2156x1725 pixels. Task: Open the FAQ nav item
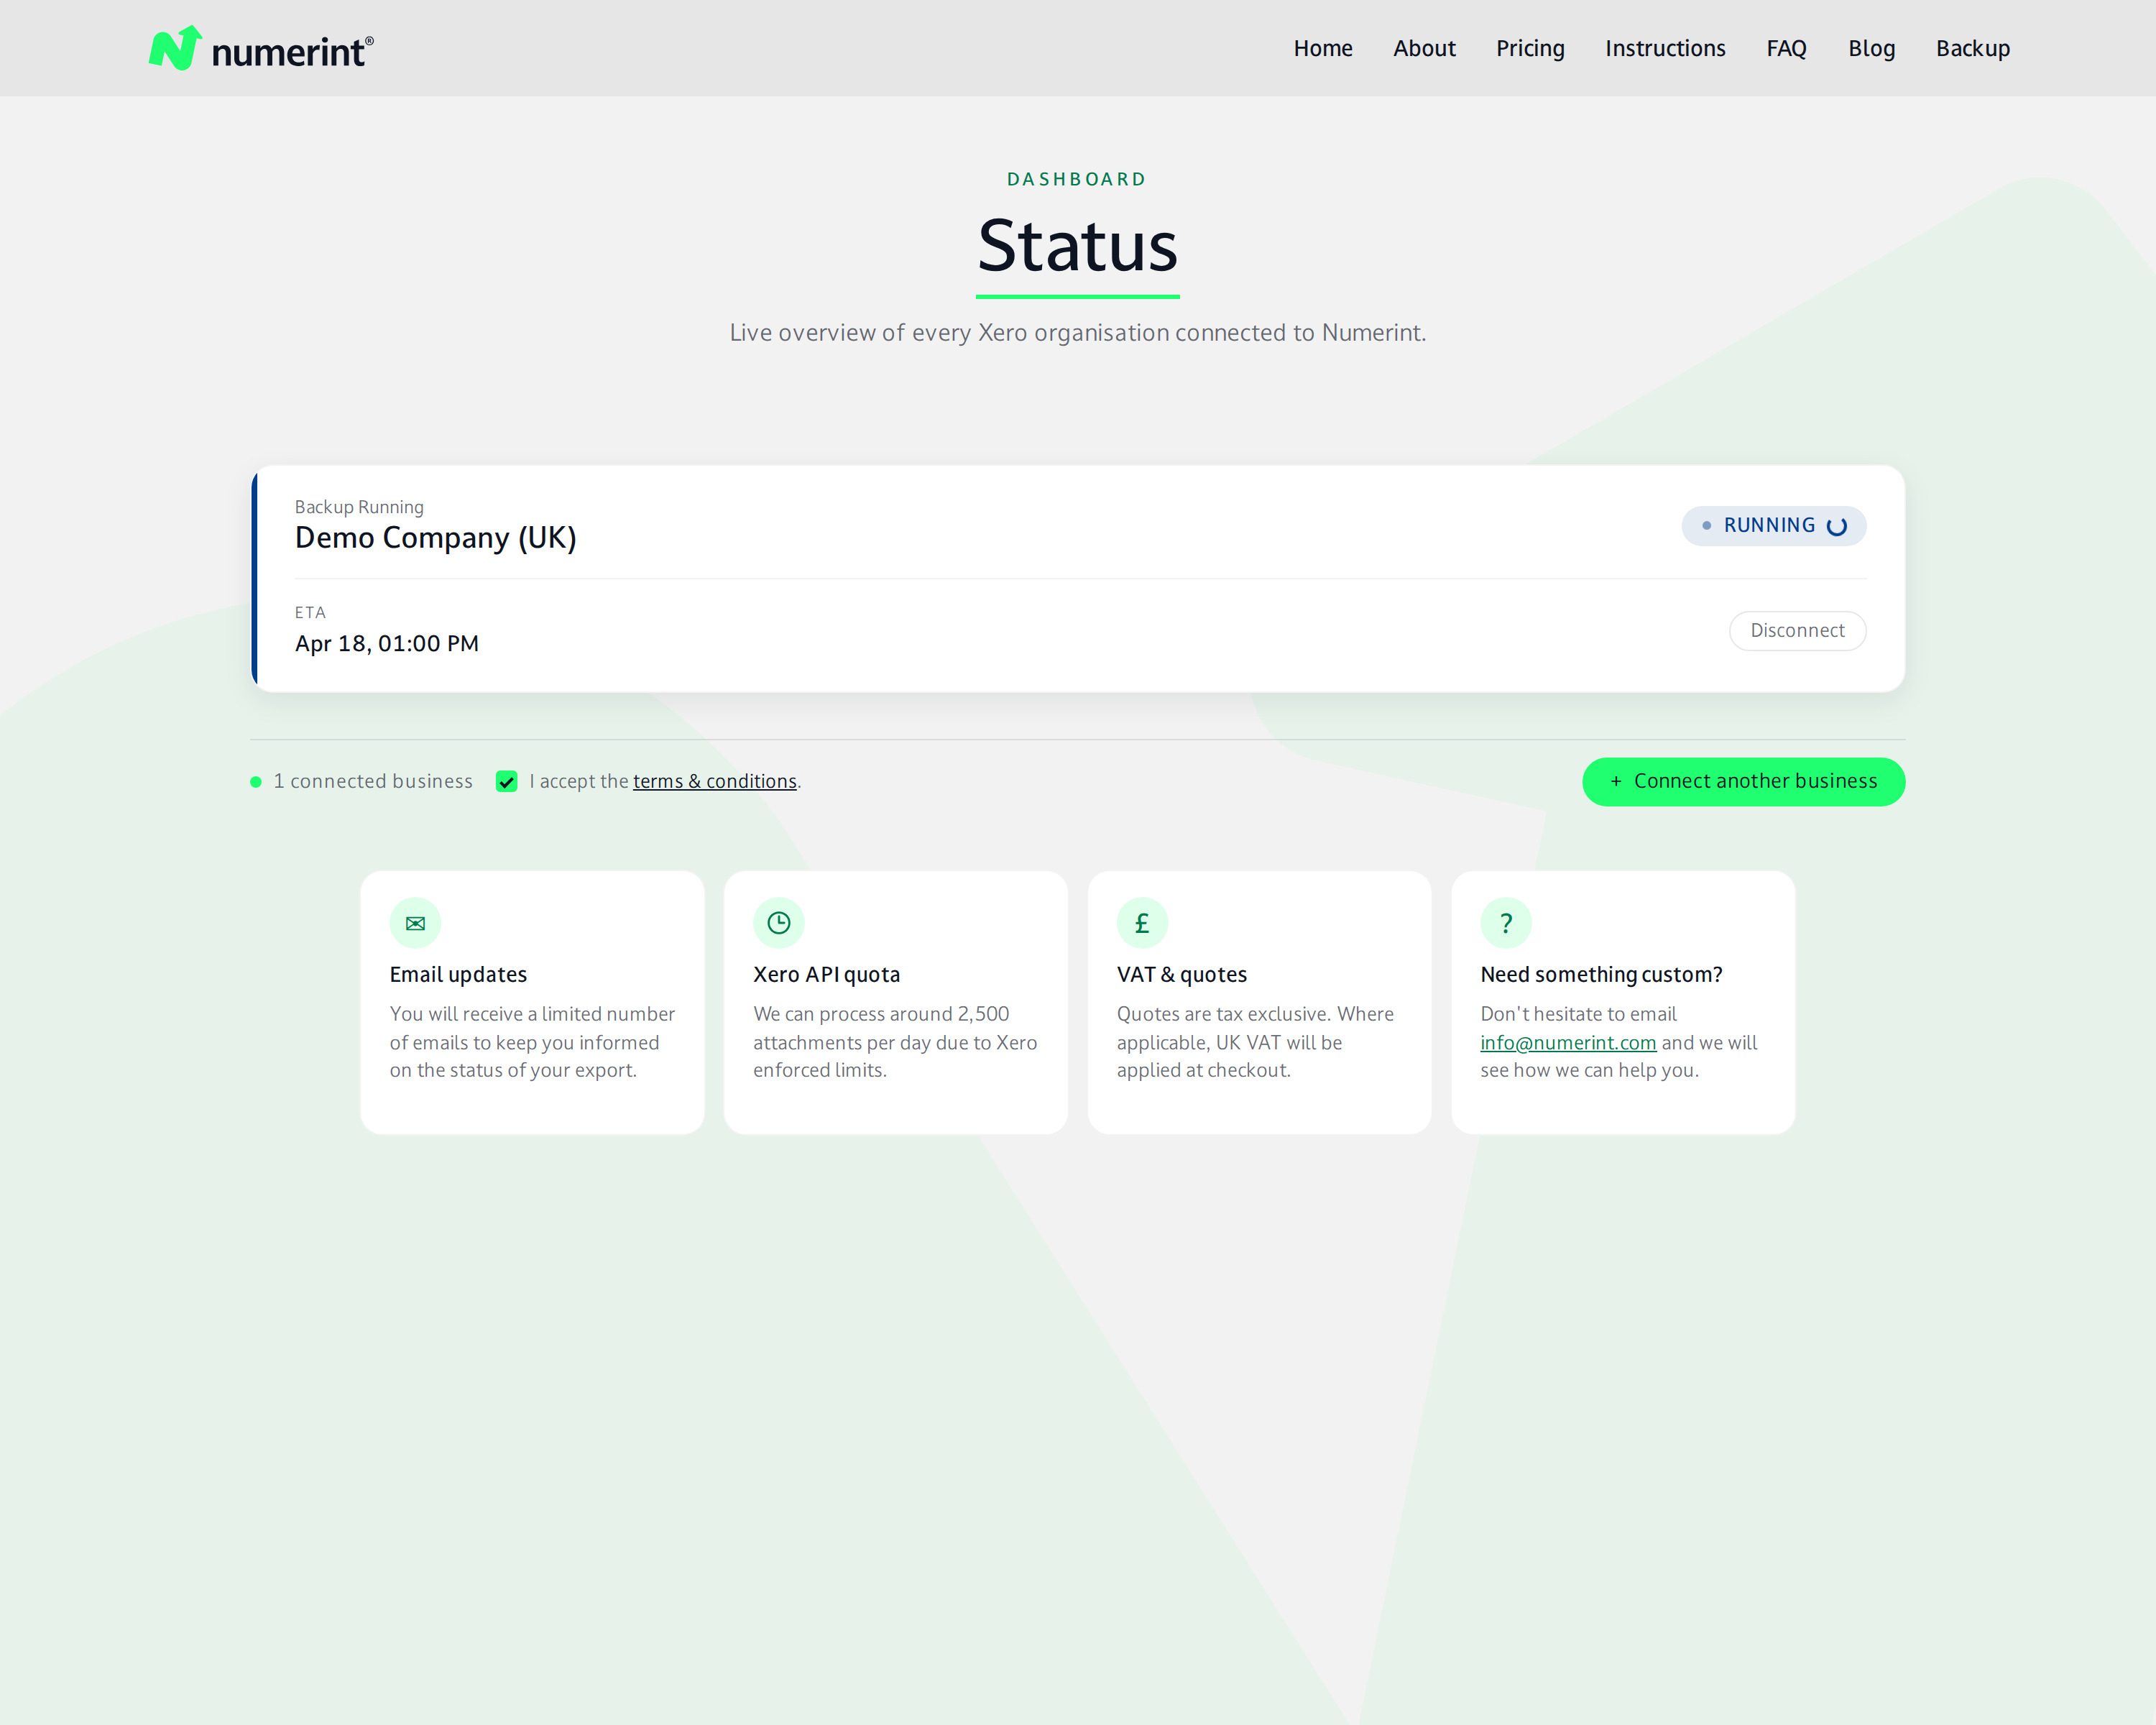point(1786,48)
